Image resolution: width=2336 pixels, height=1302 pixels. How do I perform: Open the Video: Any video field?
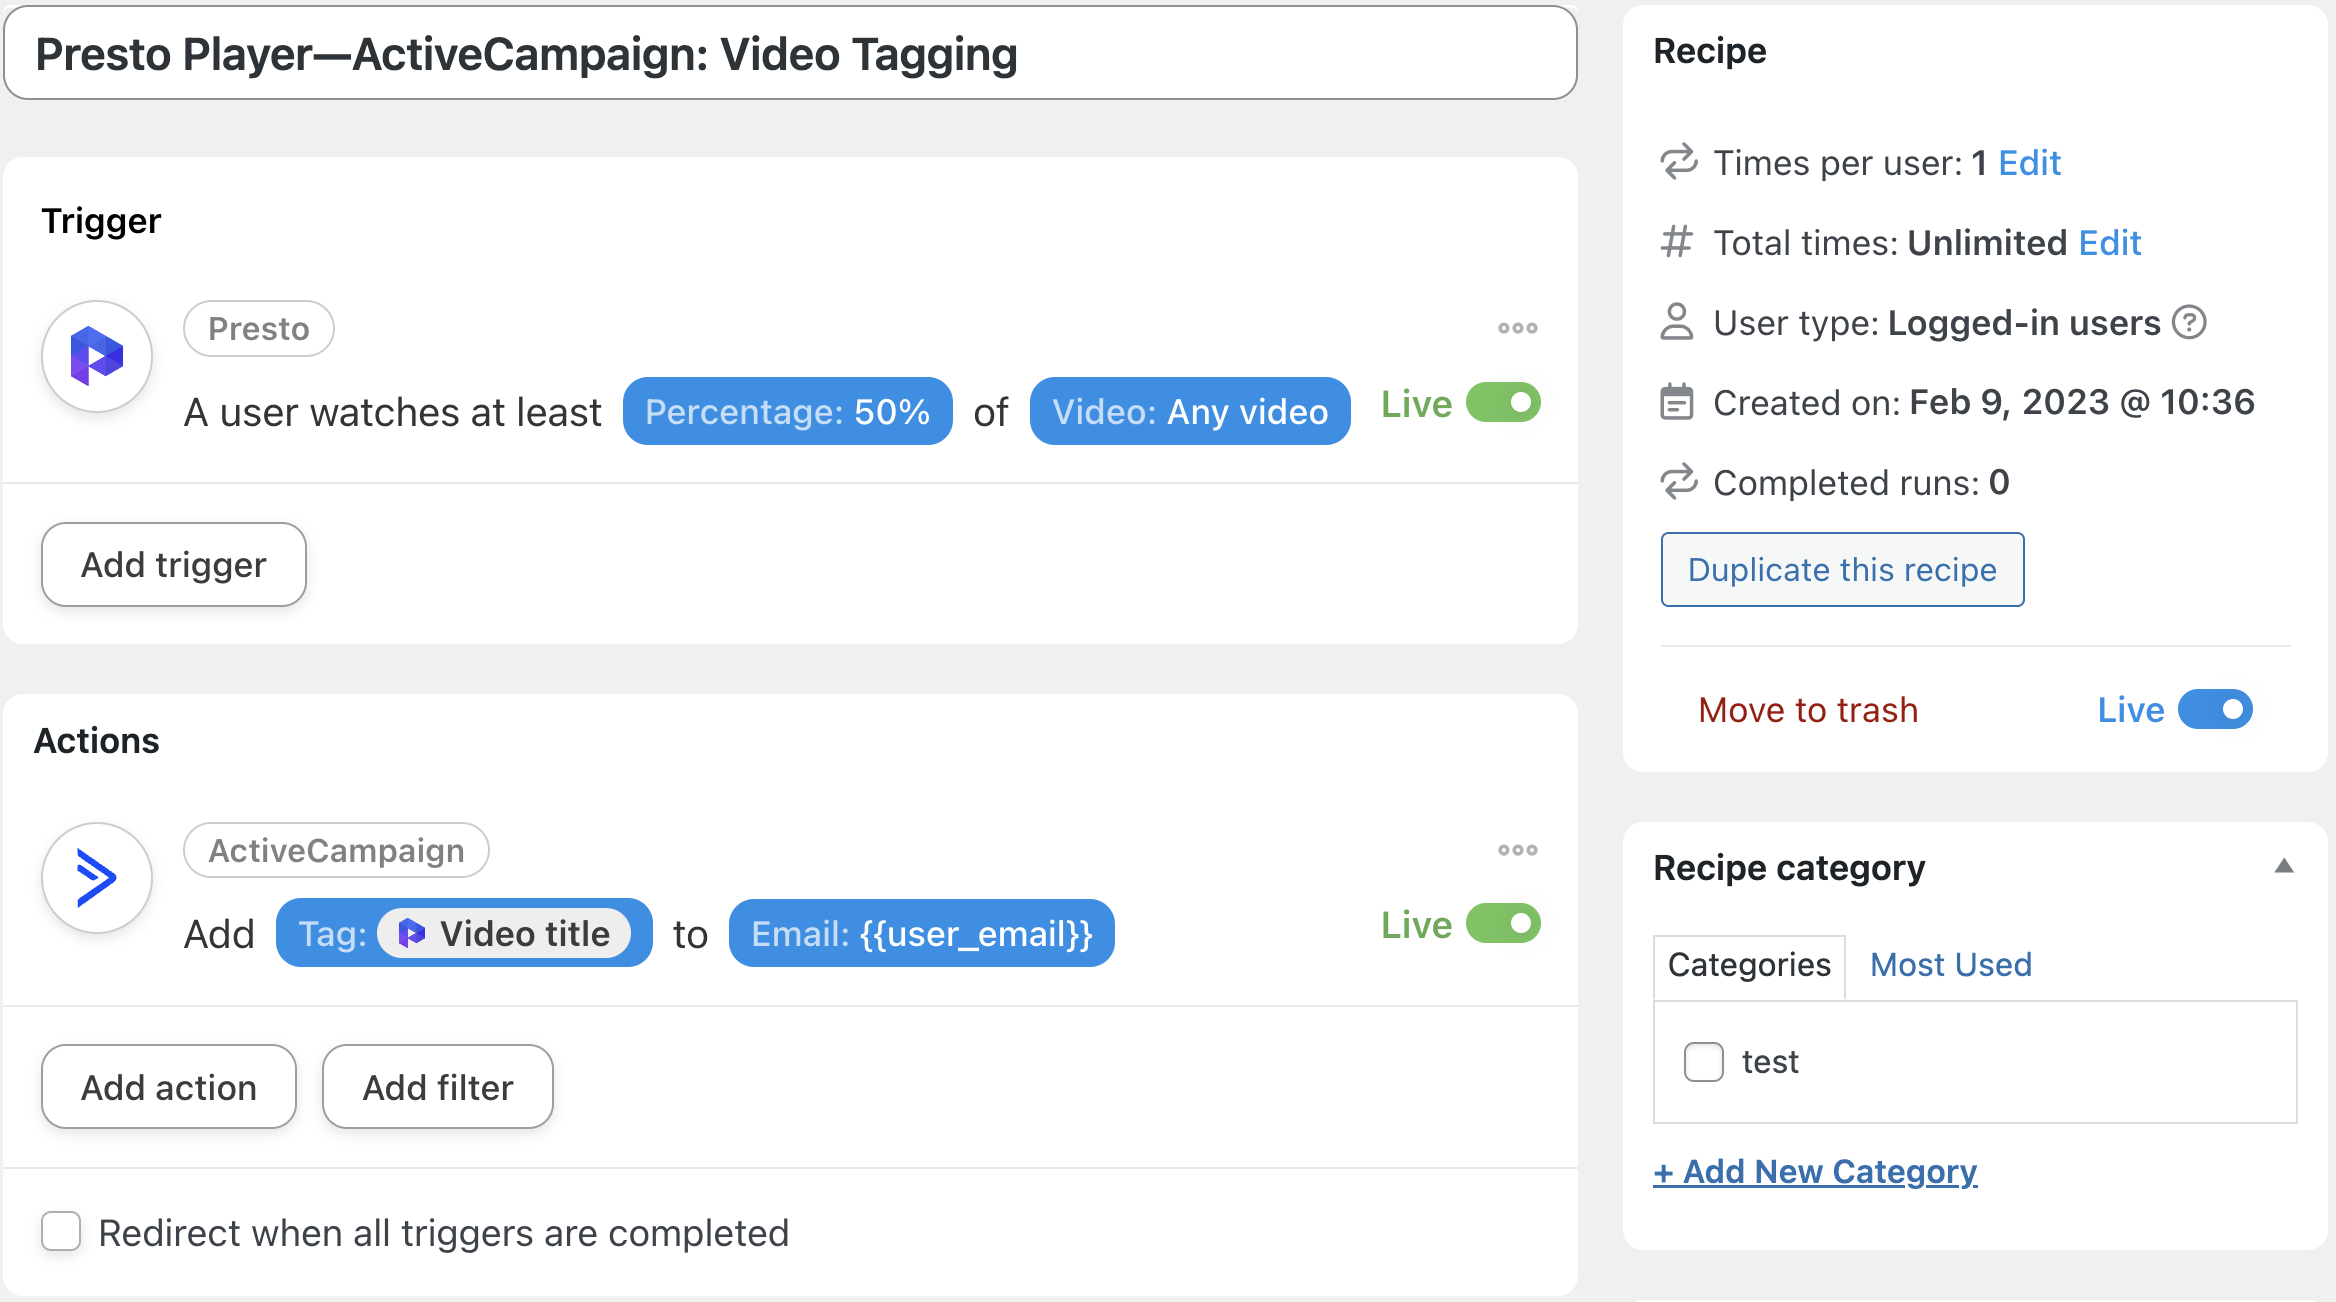point(1190,411)
